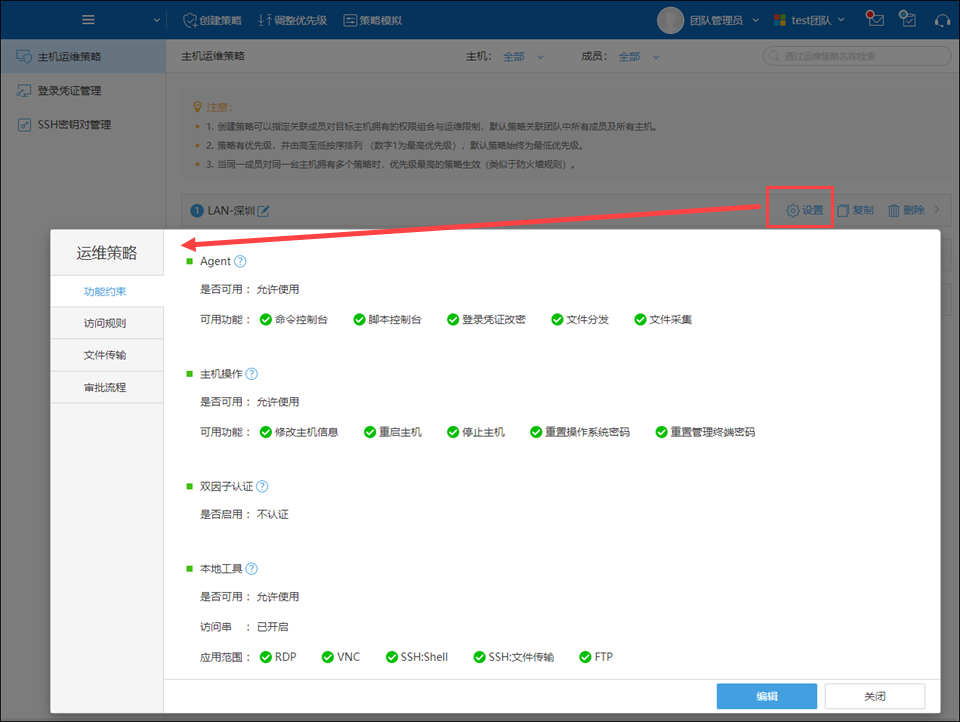Click the blue 编辑 button
The image size is (960, 722).
pos(766,696)
